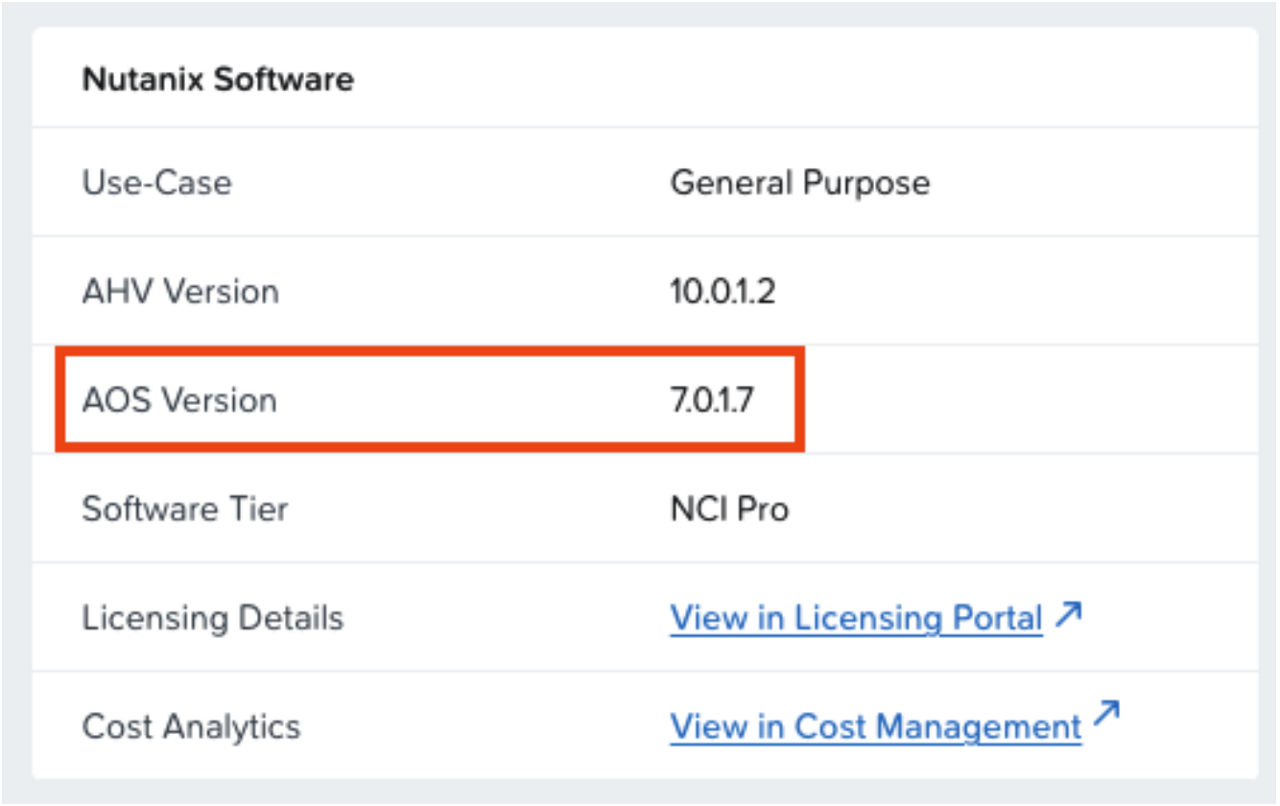Select the AOS Version row label
This screenshot has width=1280, height=806.
tap(180, 400)
